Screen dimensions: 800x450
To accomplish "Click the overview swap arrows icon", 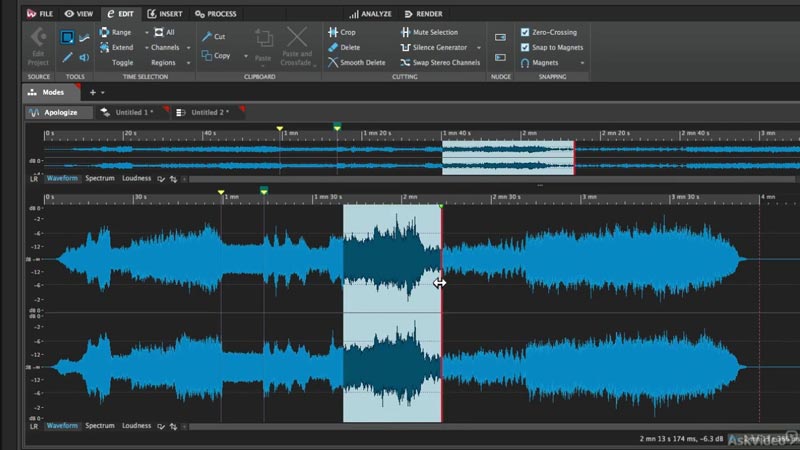I will point(173,179).
